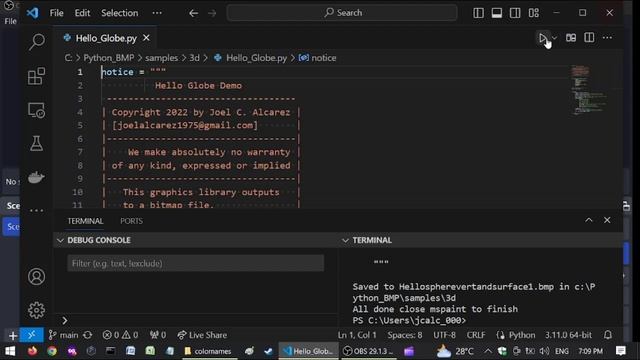Collapse the TERMINAL section
The width and height of the screenshot is (640, 360).
point(345,240)
